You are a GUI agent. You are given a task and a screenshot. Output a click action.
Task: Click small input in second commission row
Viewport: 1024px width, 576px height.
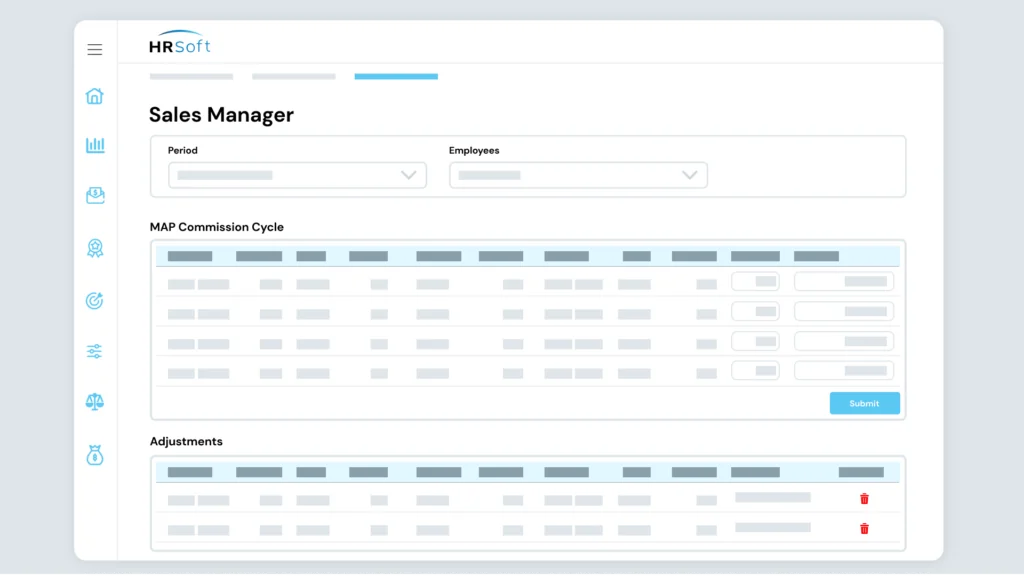[x=756, y=312]
